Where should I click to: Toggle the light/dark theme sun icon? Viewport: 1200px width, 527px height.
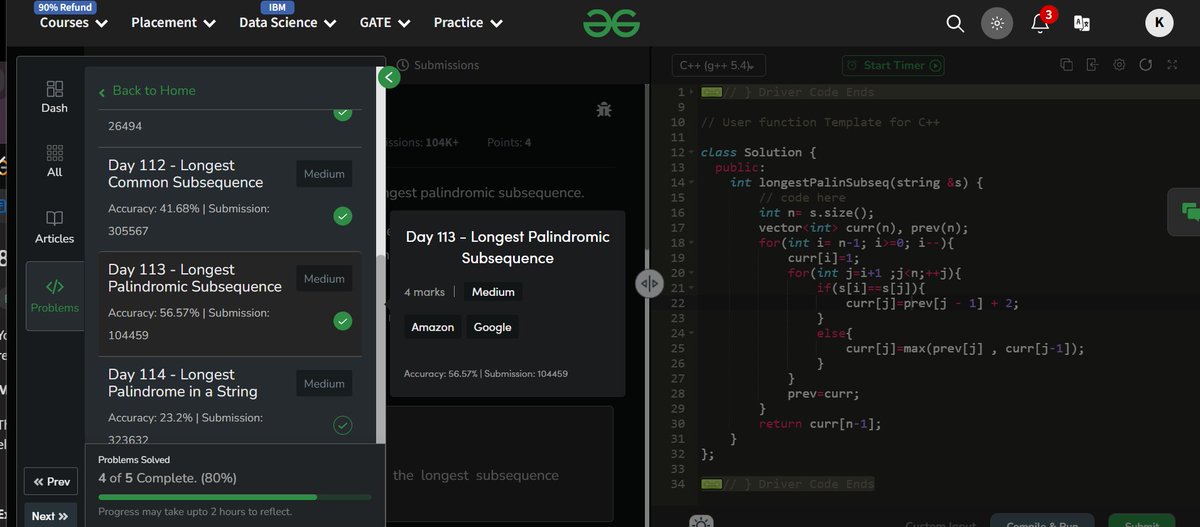pos(997,23)
